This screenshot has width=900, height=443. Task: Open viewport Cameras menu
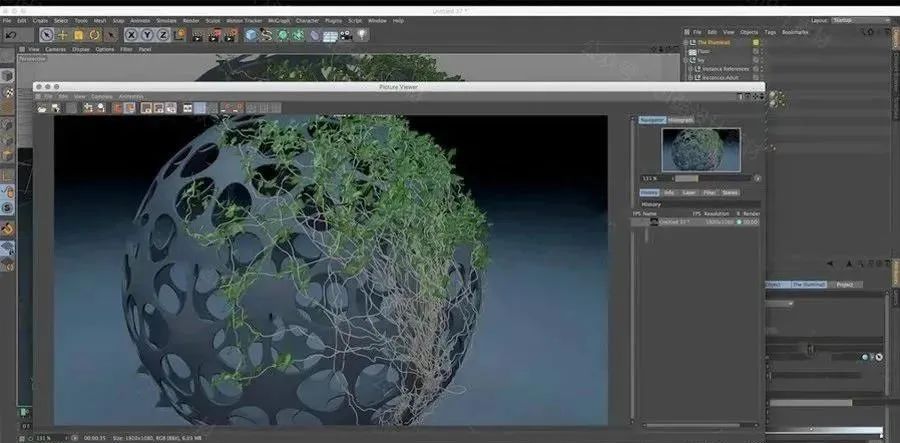[x=55, y=49]
